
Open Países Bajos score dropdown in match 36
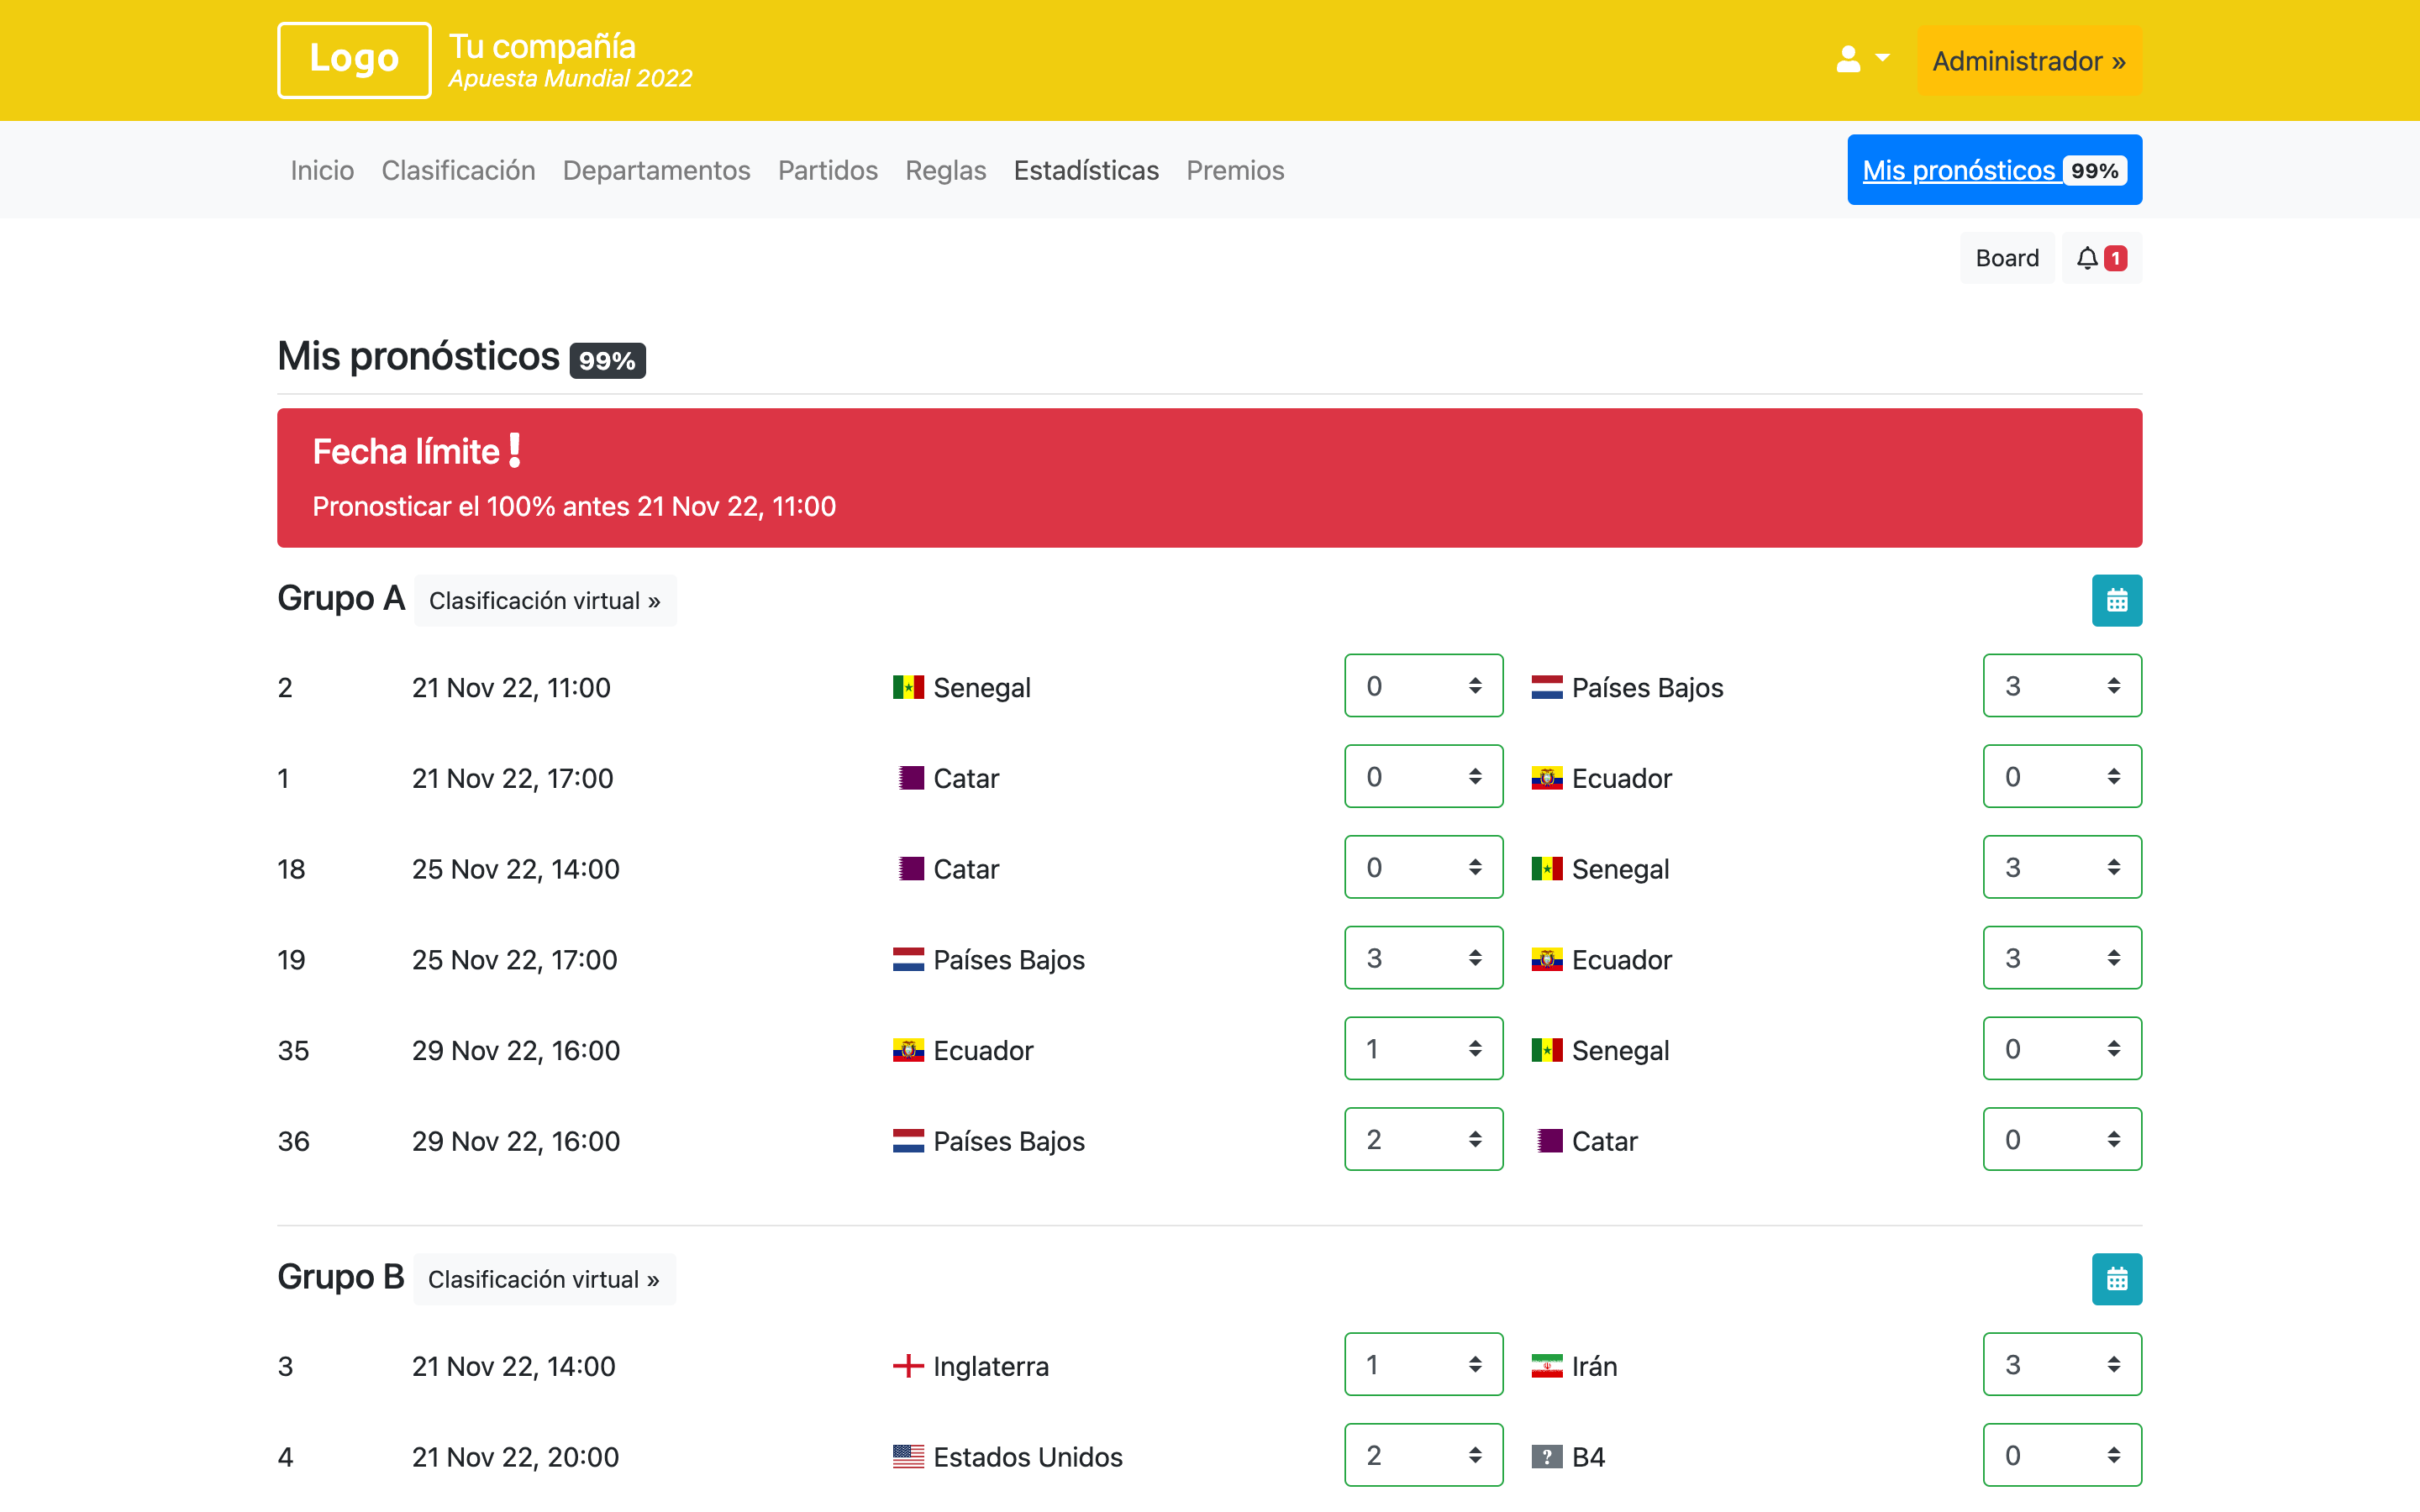coord(1423,1139)
